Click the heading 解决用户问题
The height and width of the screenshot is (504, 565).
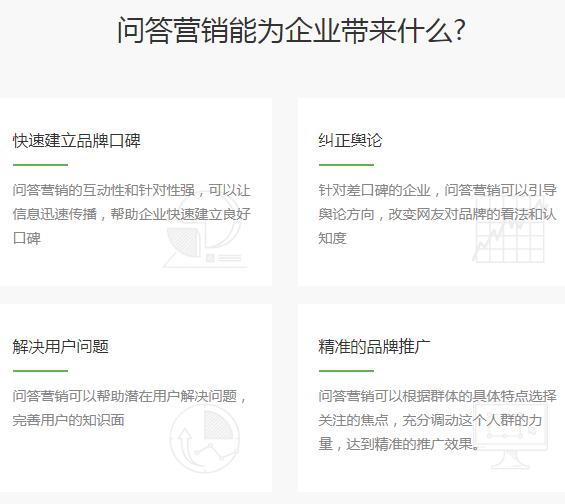coord(61,347)
